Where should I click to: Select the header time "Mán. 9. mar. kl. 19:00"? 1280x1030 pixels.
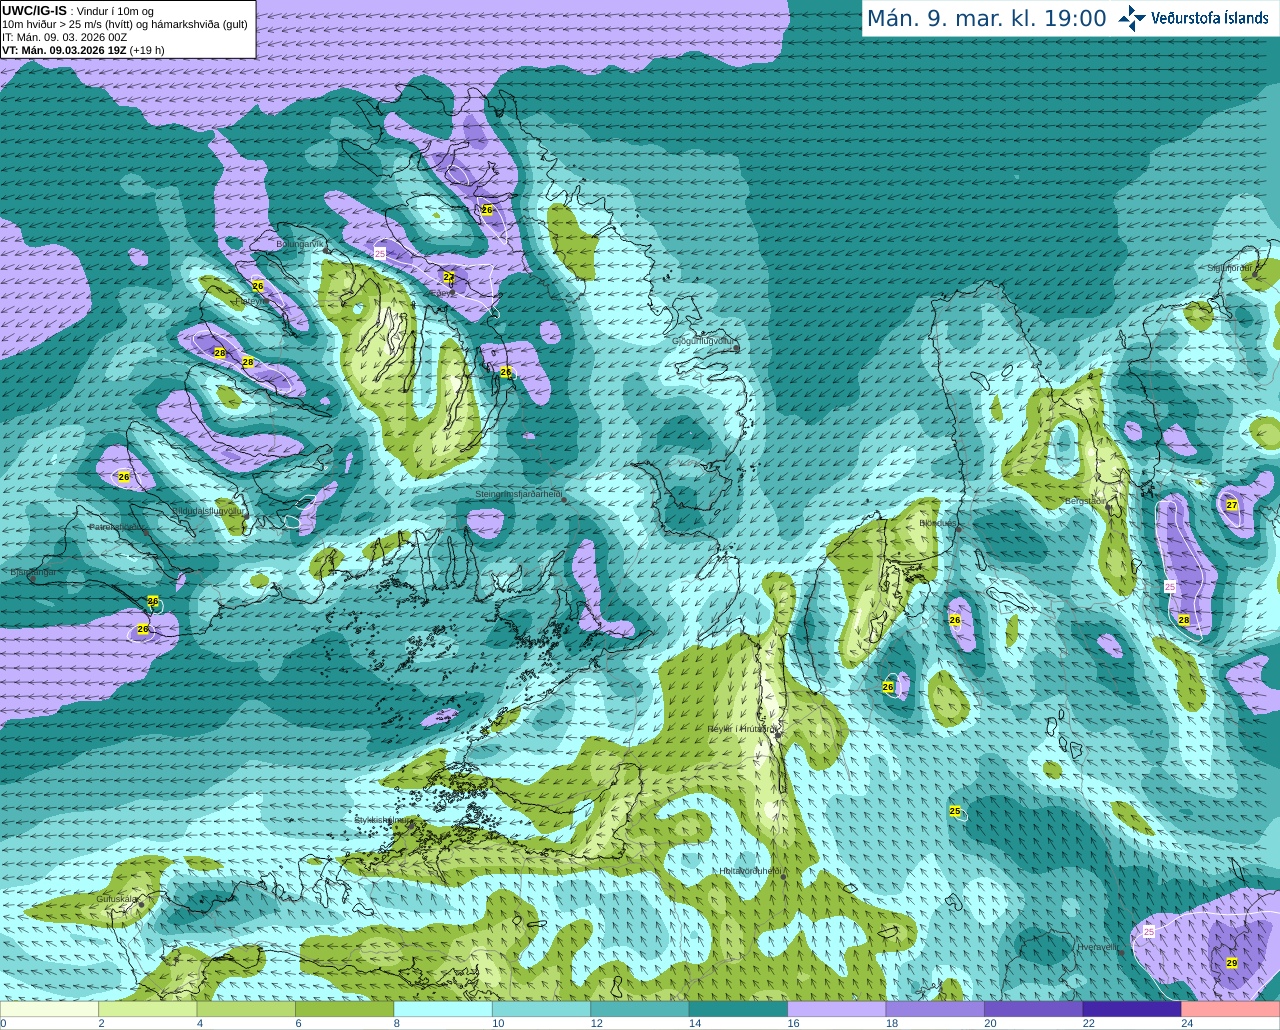pos(986,18)
